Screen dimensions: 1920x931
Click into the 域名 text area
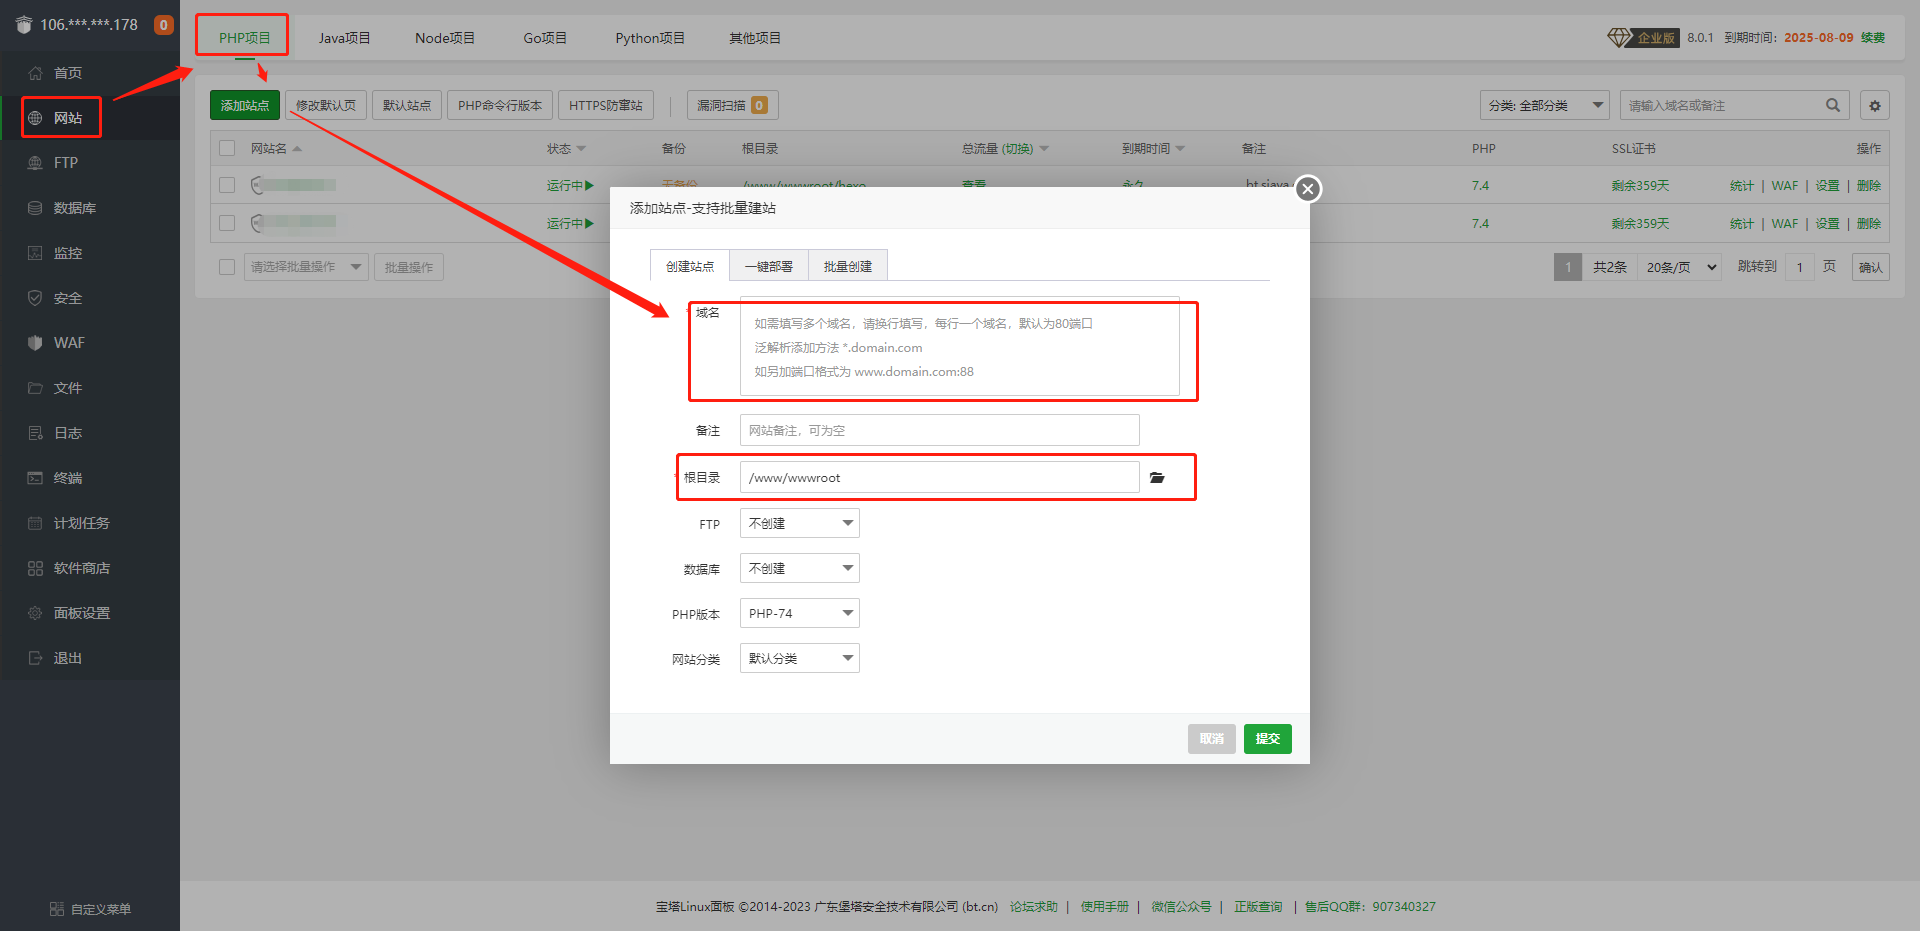960,347
